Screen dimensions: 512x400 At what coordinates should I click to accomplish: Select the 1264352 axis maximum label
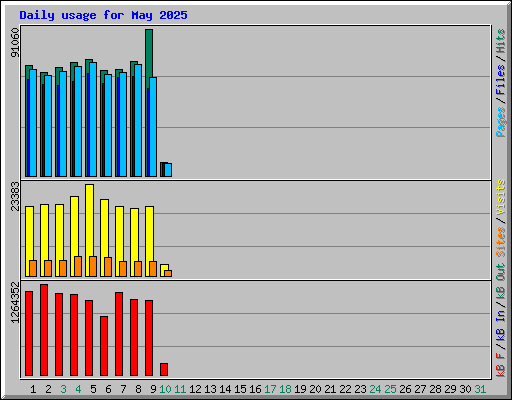pos(15,302)
